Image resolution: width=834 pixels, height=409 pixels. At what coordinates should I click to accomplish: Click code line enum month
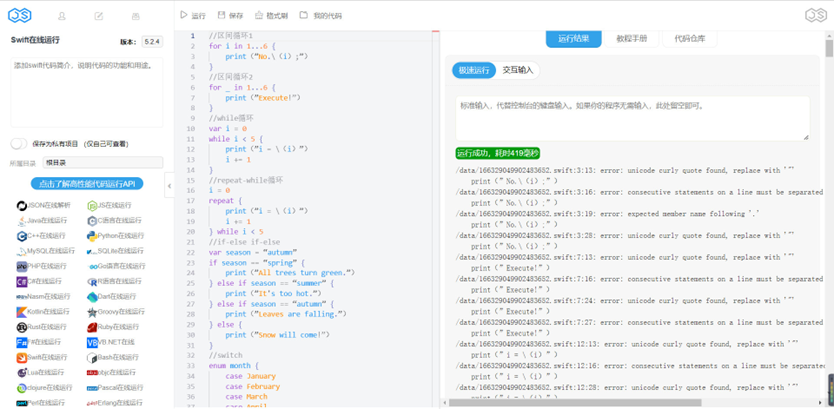pyautogui.click(x=233, y=366)
